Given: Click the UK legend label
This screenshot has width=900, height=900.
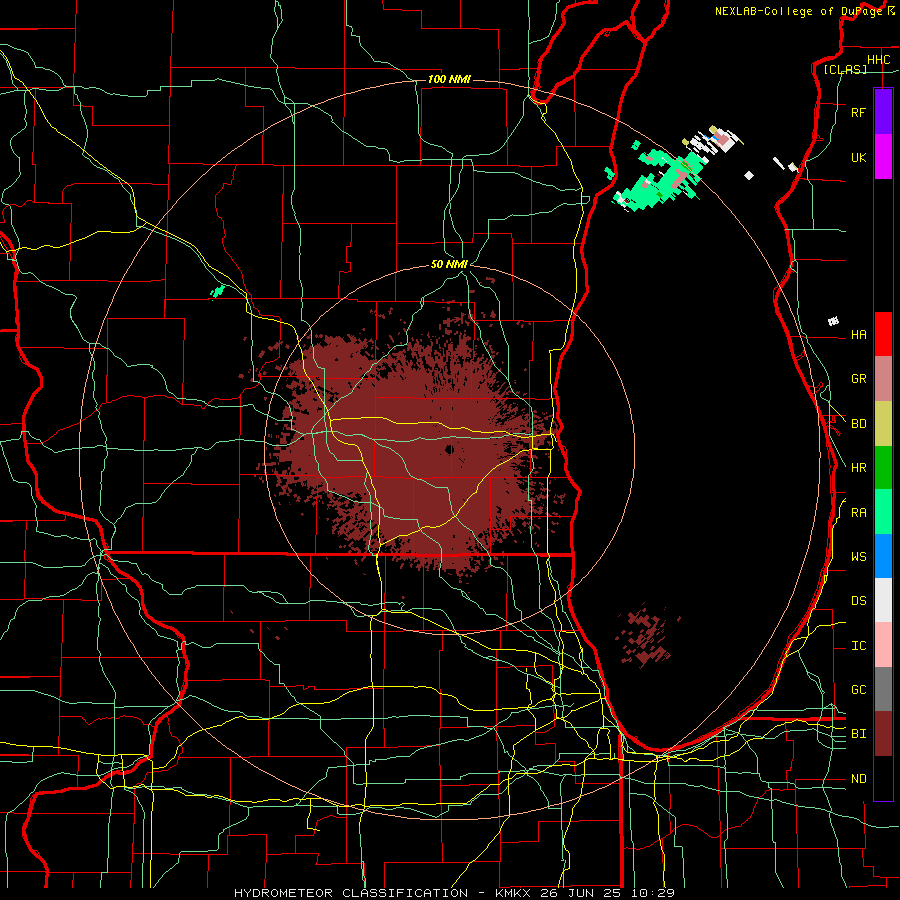Looking at the screenshot, I should click(858, 157).
